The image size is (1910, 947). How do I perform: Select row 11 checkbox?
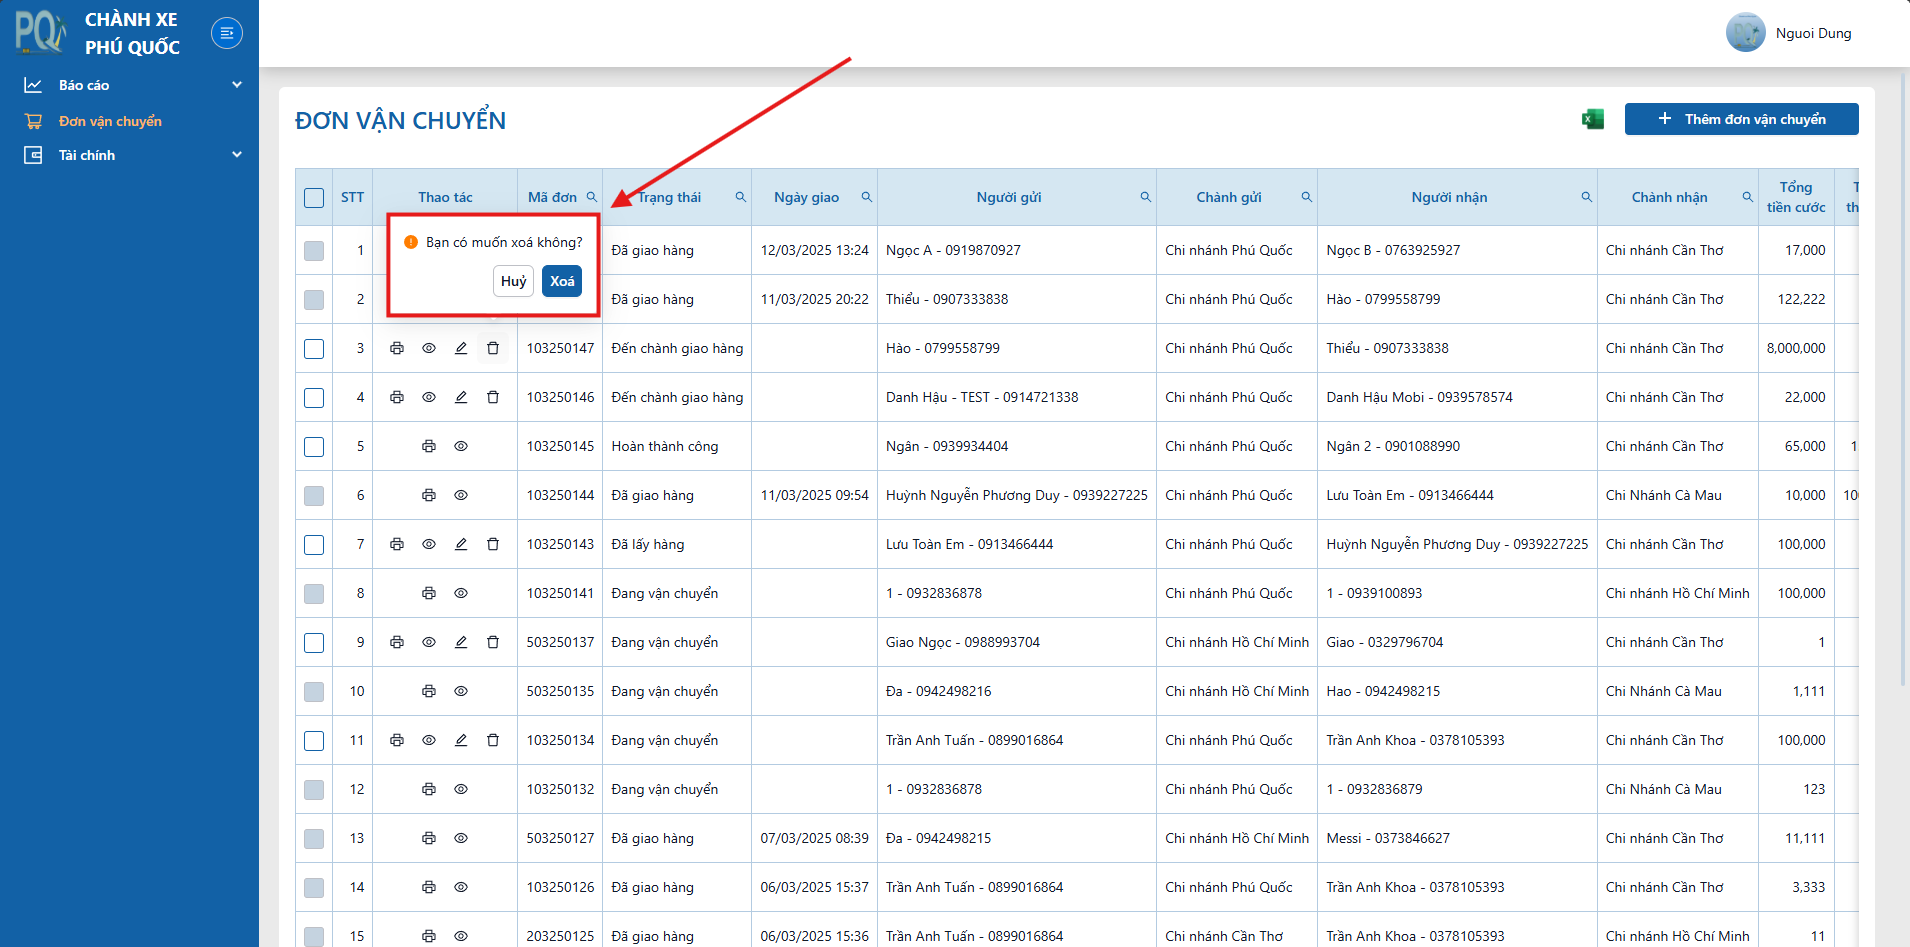tap(314, 741)
